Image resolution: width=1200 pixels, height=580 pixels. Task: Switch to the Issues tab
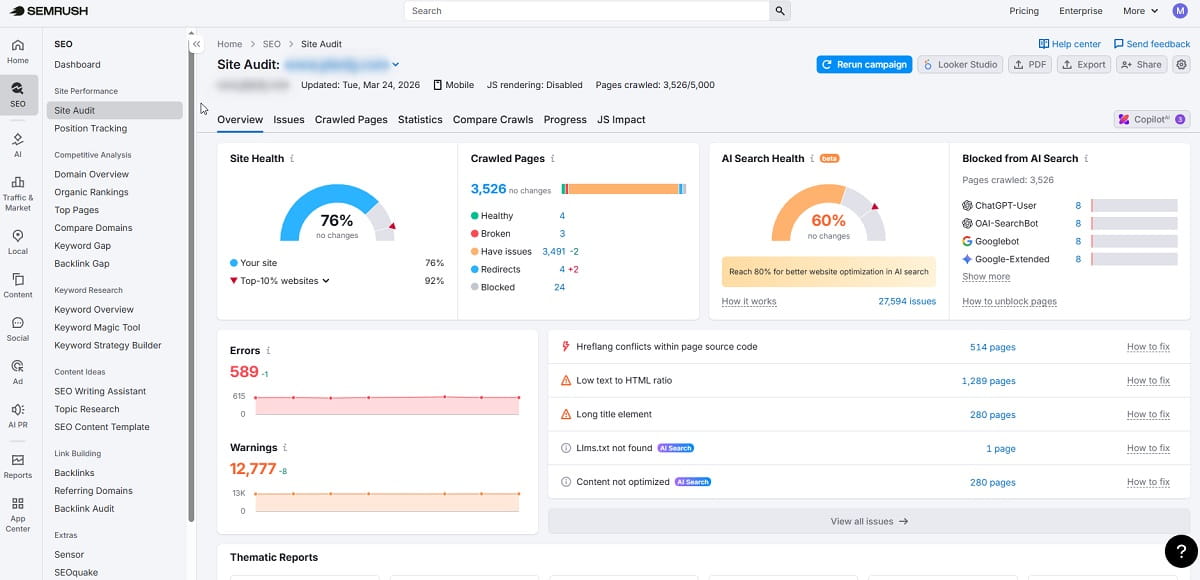tap(289, 119)
